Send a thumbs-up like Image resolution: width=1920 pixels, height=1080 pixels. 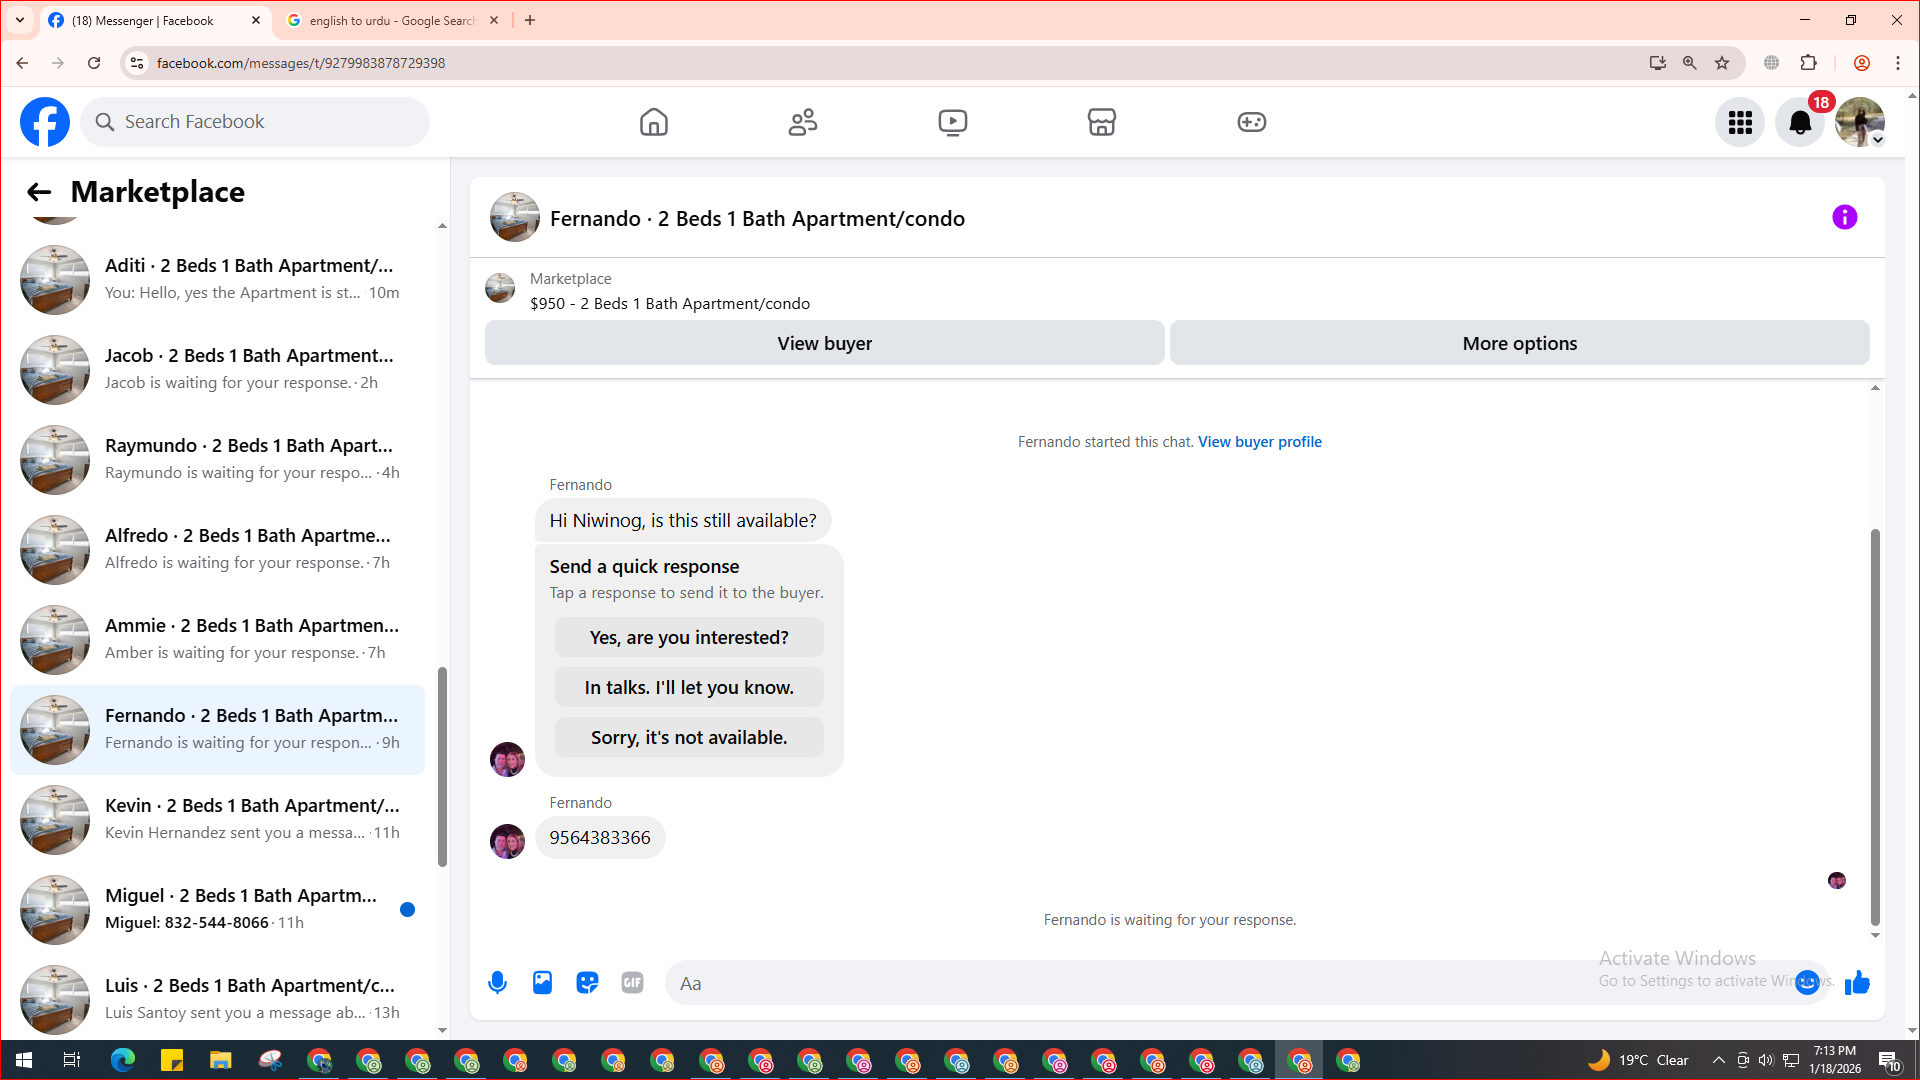pos(1857,983)
